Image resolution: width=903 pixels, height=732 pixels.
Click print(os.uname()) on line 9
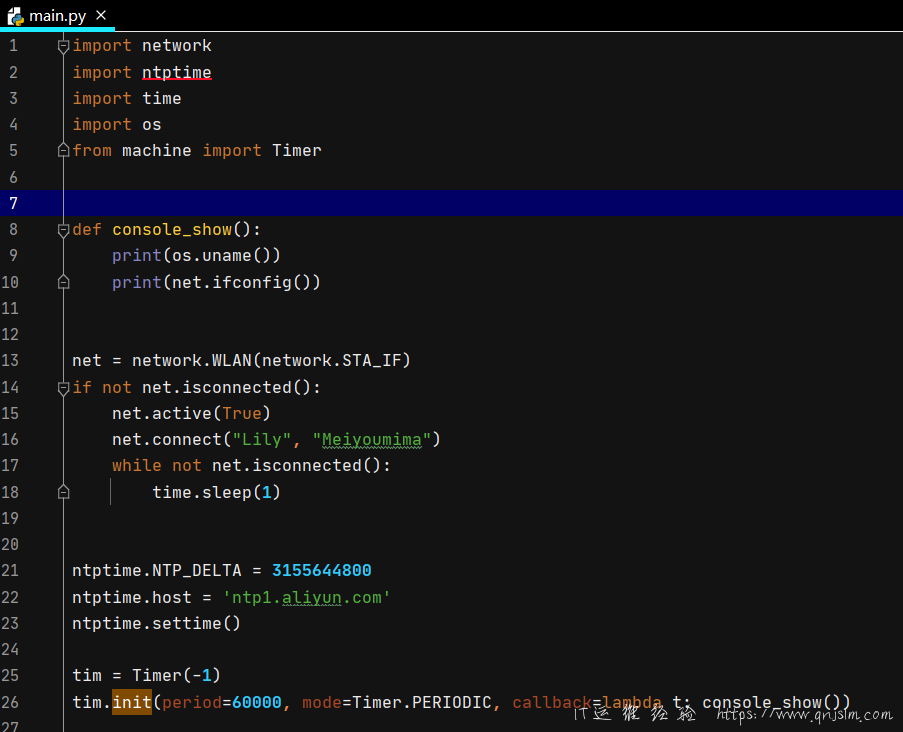[x=196, y=256]
